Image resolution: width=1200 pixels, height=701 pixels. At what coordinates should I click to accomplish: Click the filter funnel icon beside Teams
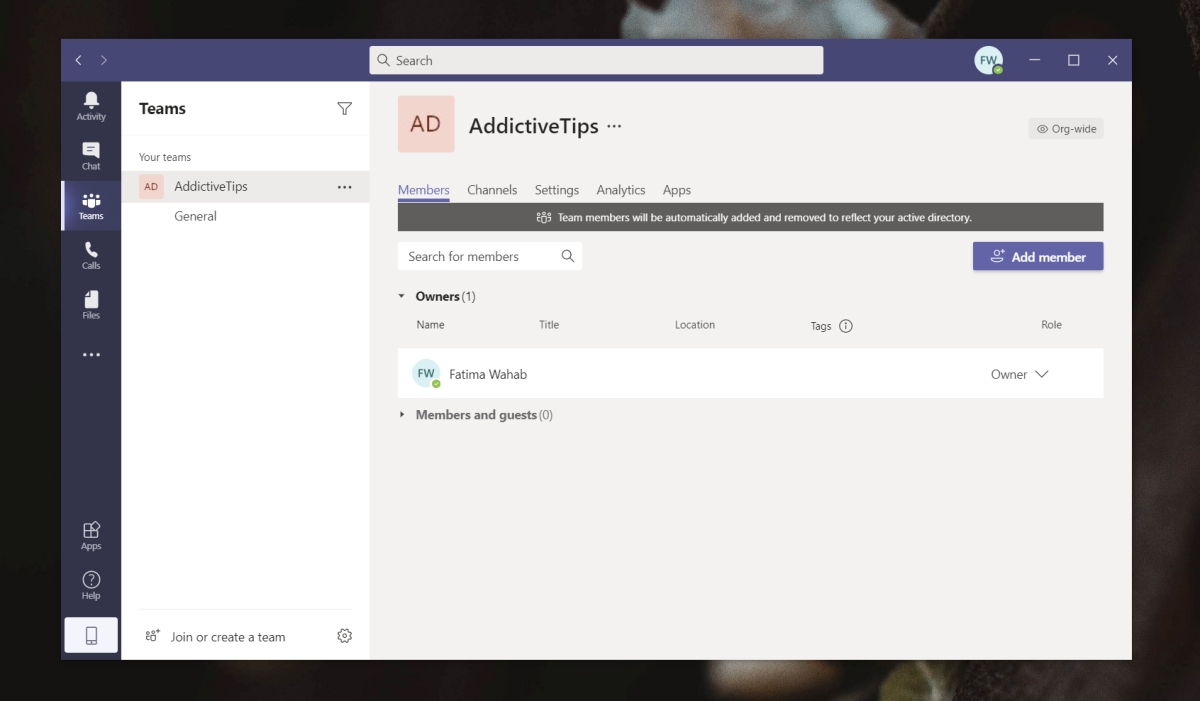point(345,109)
